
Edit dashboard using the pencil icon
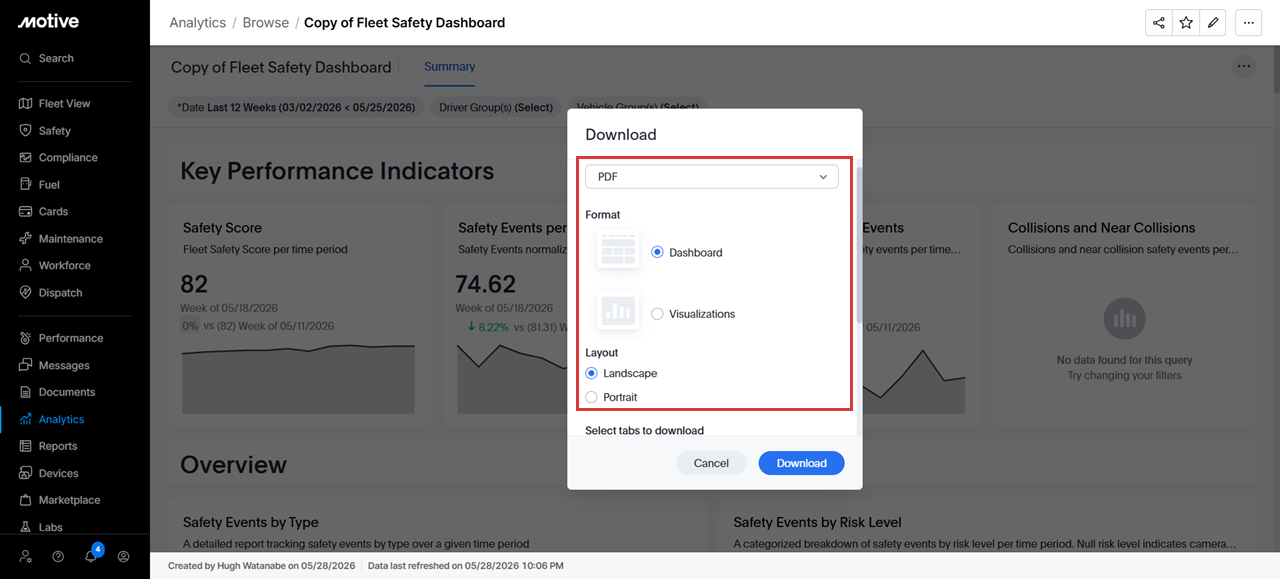[1213, 23]
